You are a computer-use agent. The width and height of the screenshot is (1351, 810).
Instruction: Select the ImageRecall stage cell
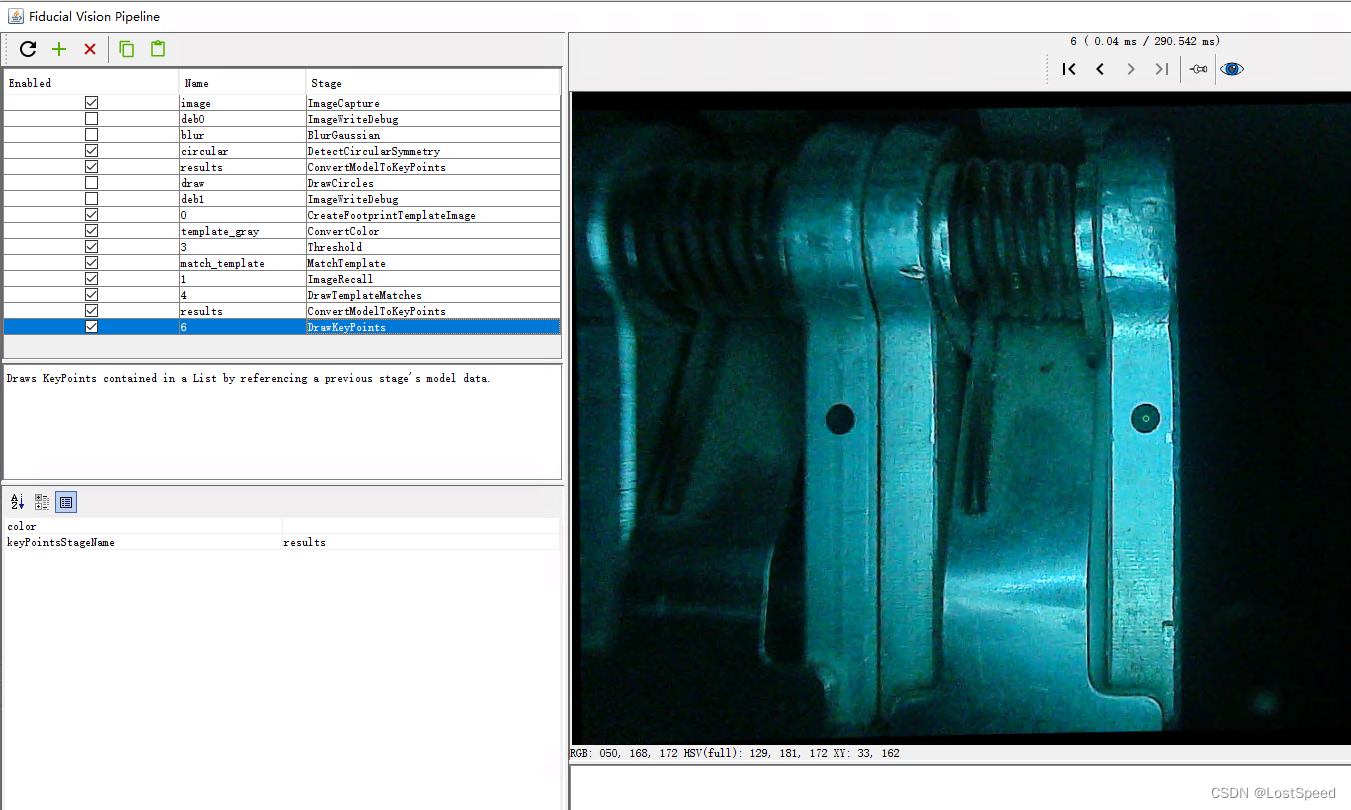[x=433, y=279]
